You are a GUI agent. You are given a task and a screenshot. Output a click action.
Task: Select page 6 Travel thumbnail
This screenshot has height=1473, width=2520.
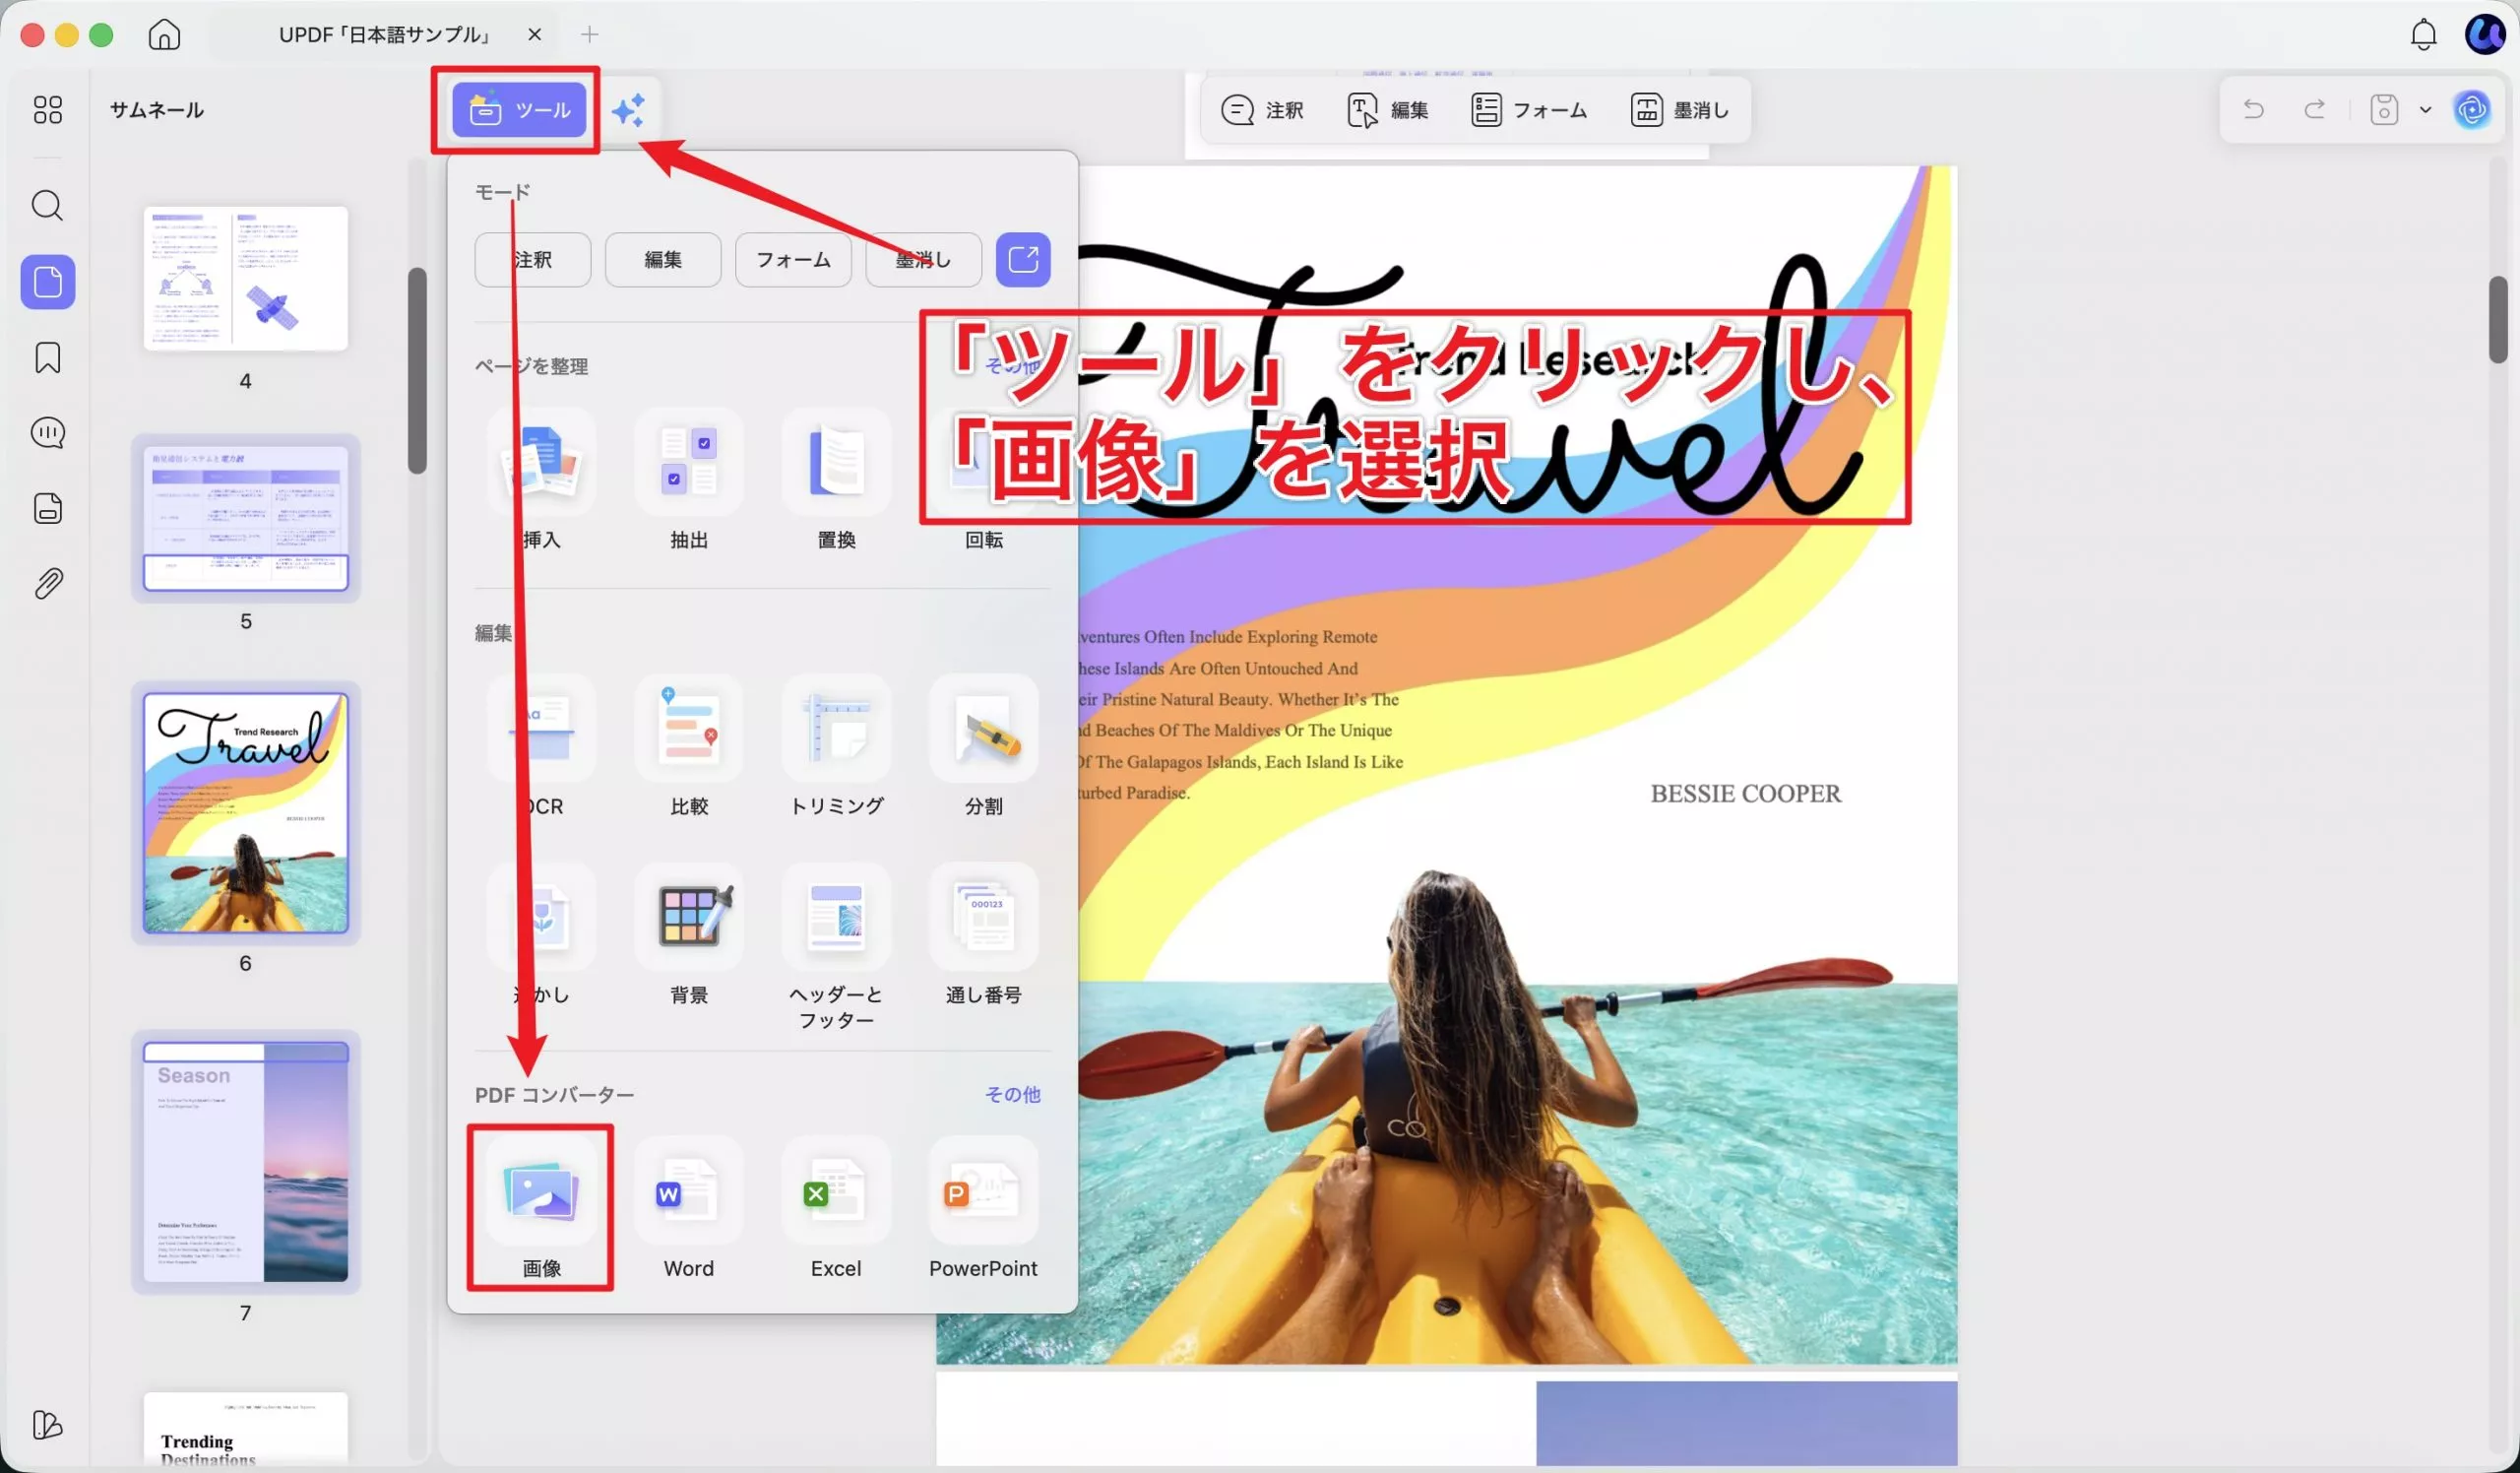pyautogui.click(x=246, y=813)
